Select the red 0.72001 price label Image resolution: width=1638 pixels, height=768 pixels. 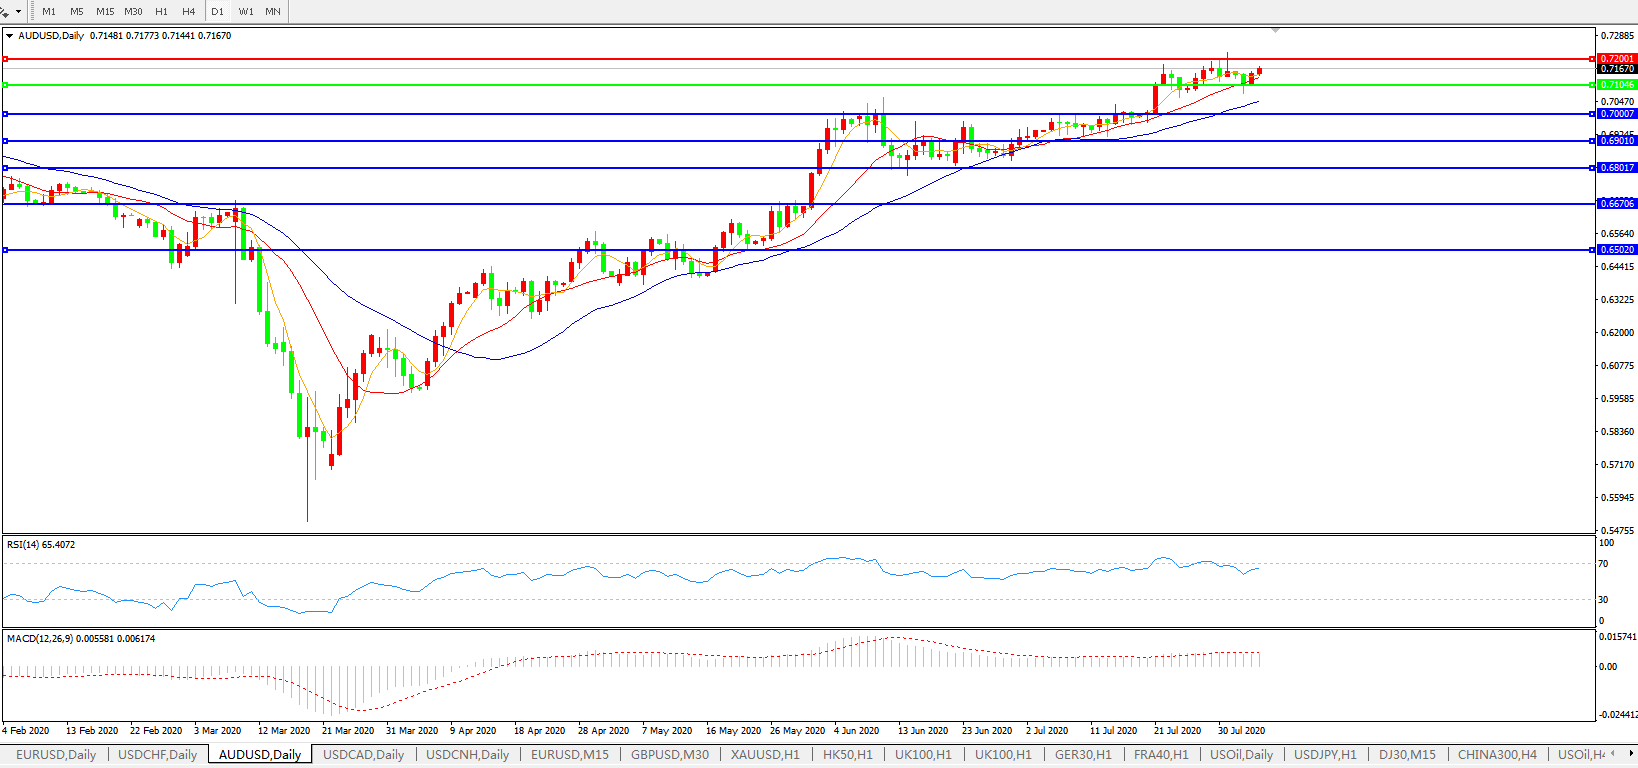[x=1616, y=59]
